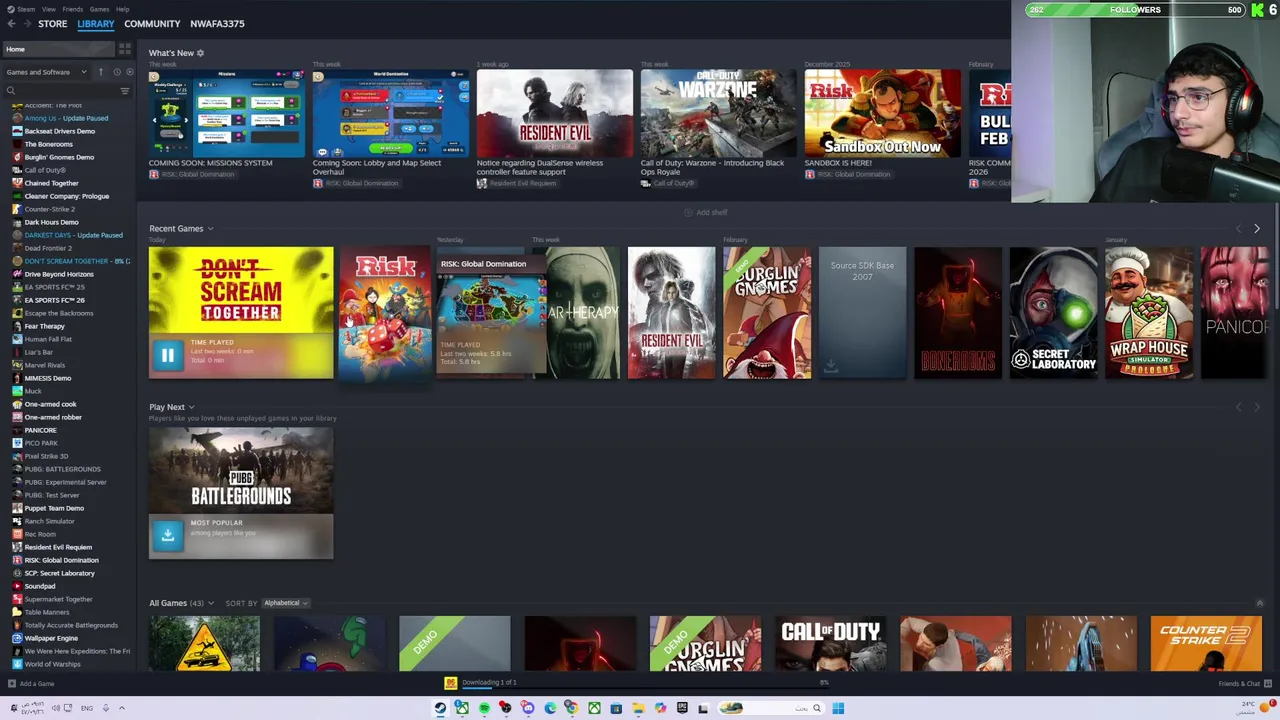This screenshot has height=720, width=1280.
Task: Click PUBG Battlegrounds install download icon
Action: (167, 535)
